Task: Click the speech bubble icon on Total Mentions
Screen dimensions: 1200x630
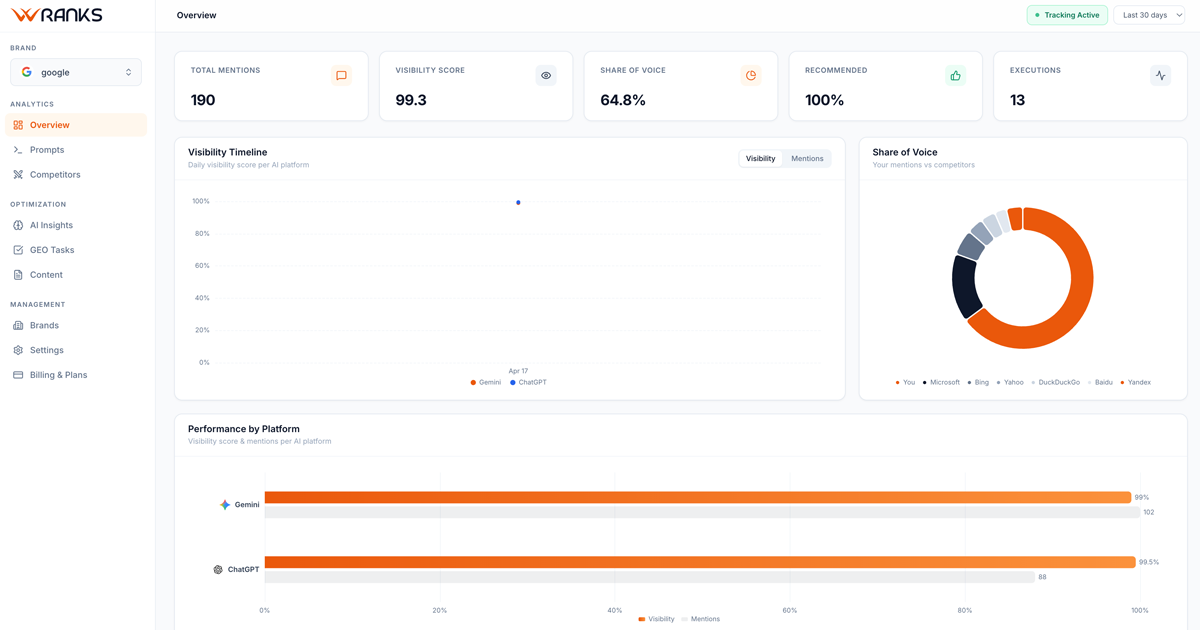Action: 341,75
